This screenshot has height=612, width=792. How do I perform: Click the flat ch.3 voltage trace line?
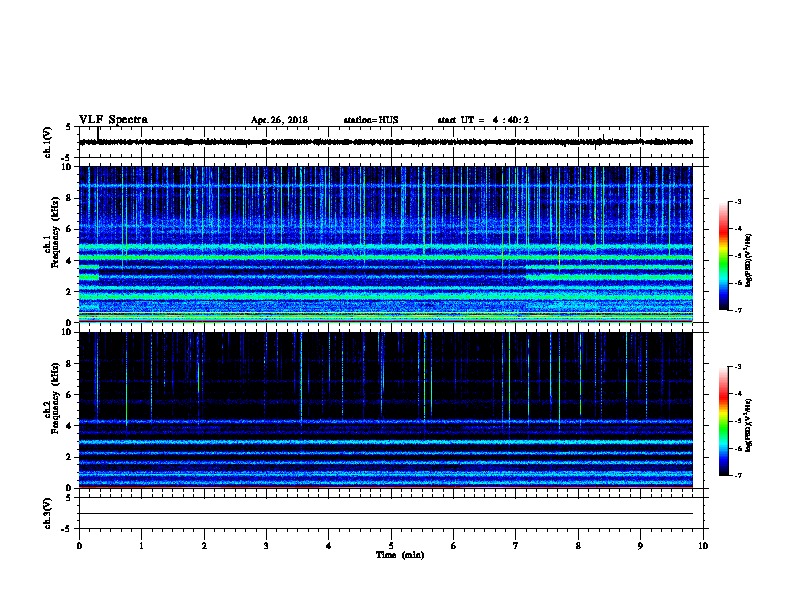[385, 514]
